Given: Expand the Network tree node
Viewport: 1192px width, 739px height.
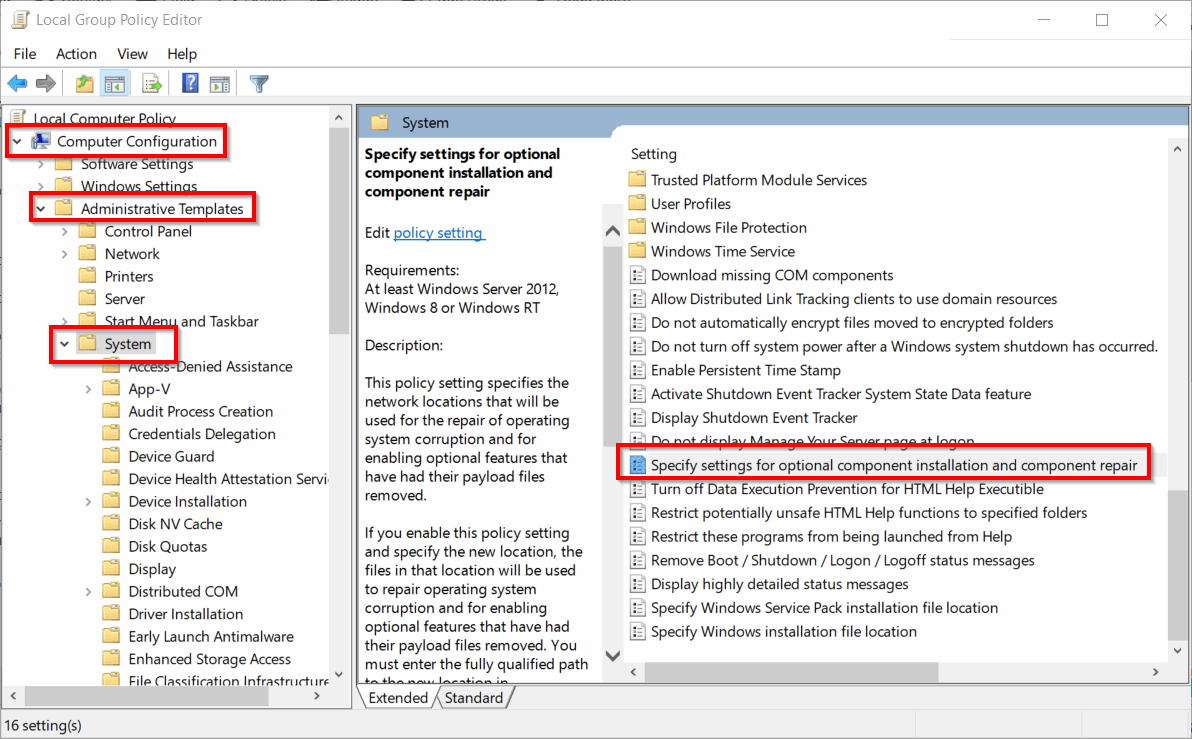Looking at the screenshot, I should tap(65, 254).
